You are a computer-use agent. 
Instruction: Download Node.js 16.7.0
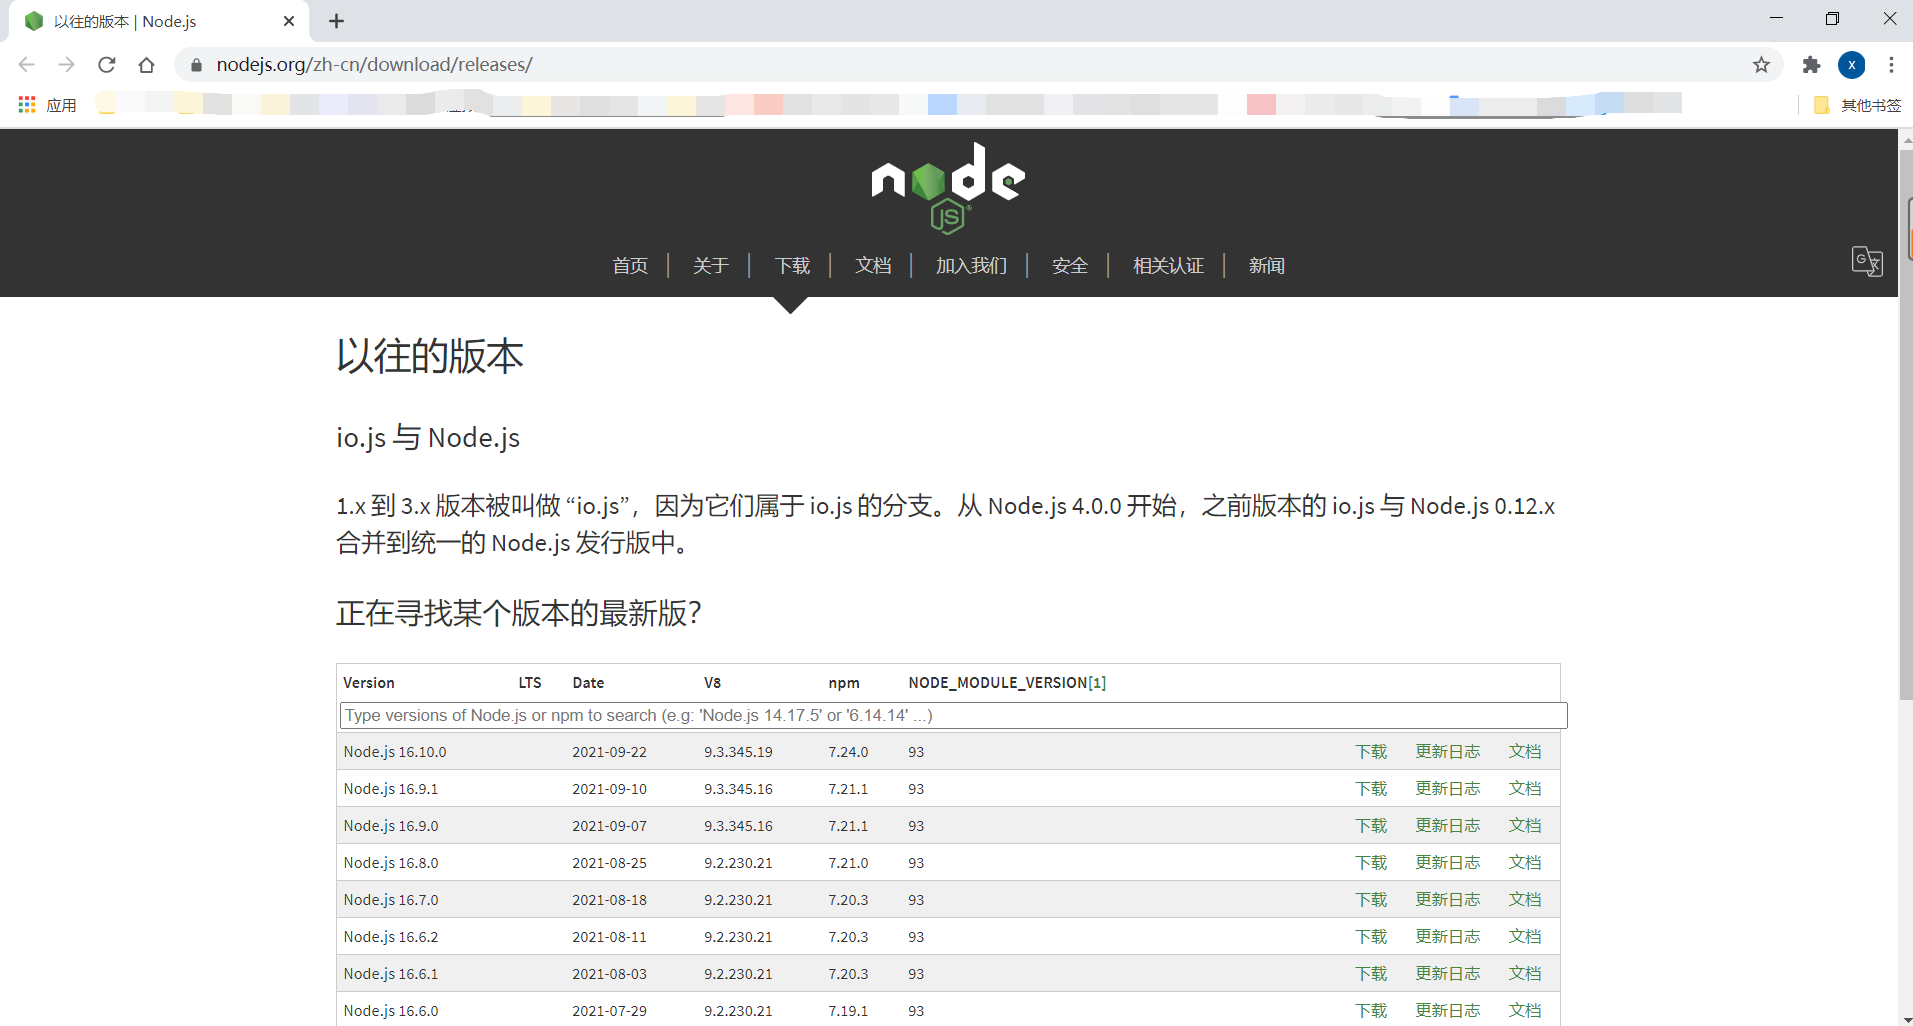1371,900
